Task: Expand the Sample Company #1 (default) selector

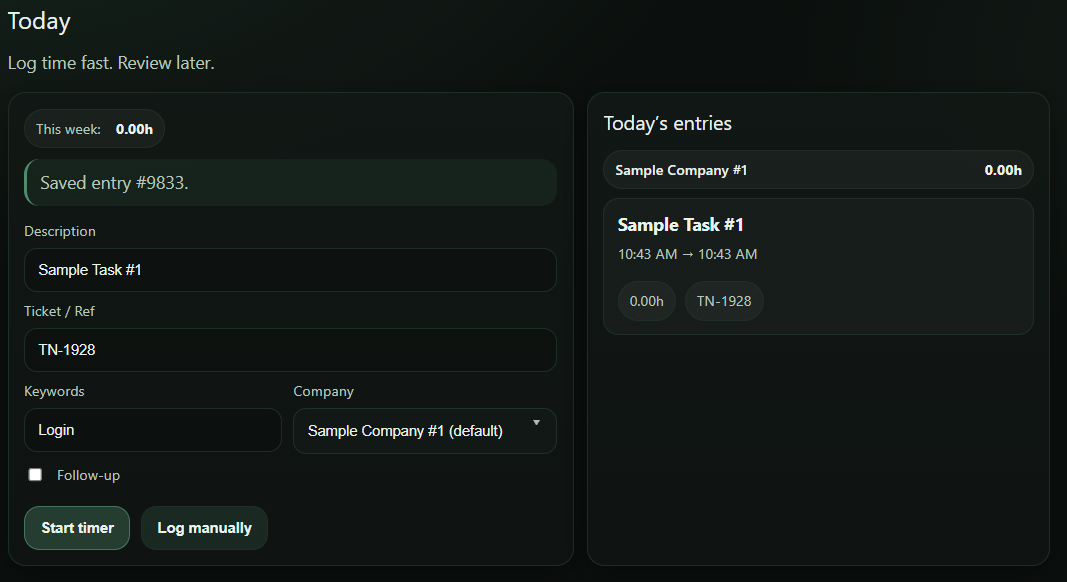Action: pyautogui.click(x=424, y=430)
